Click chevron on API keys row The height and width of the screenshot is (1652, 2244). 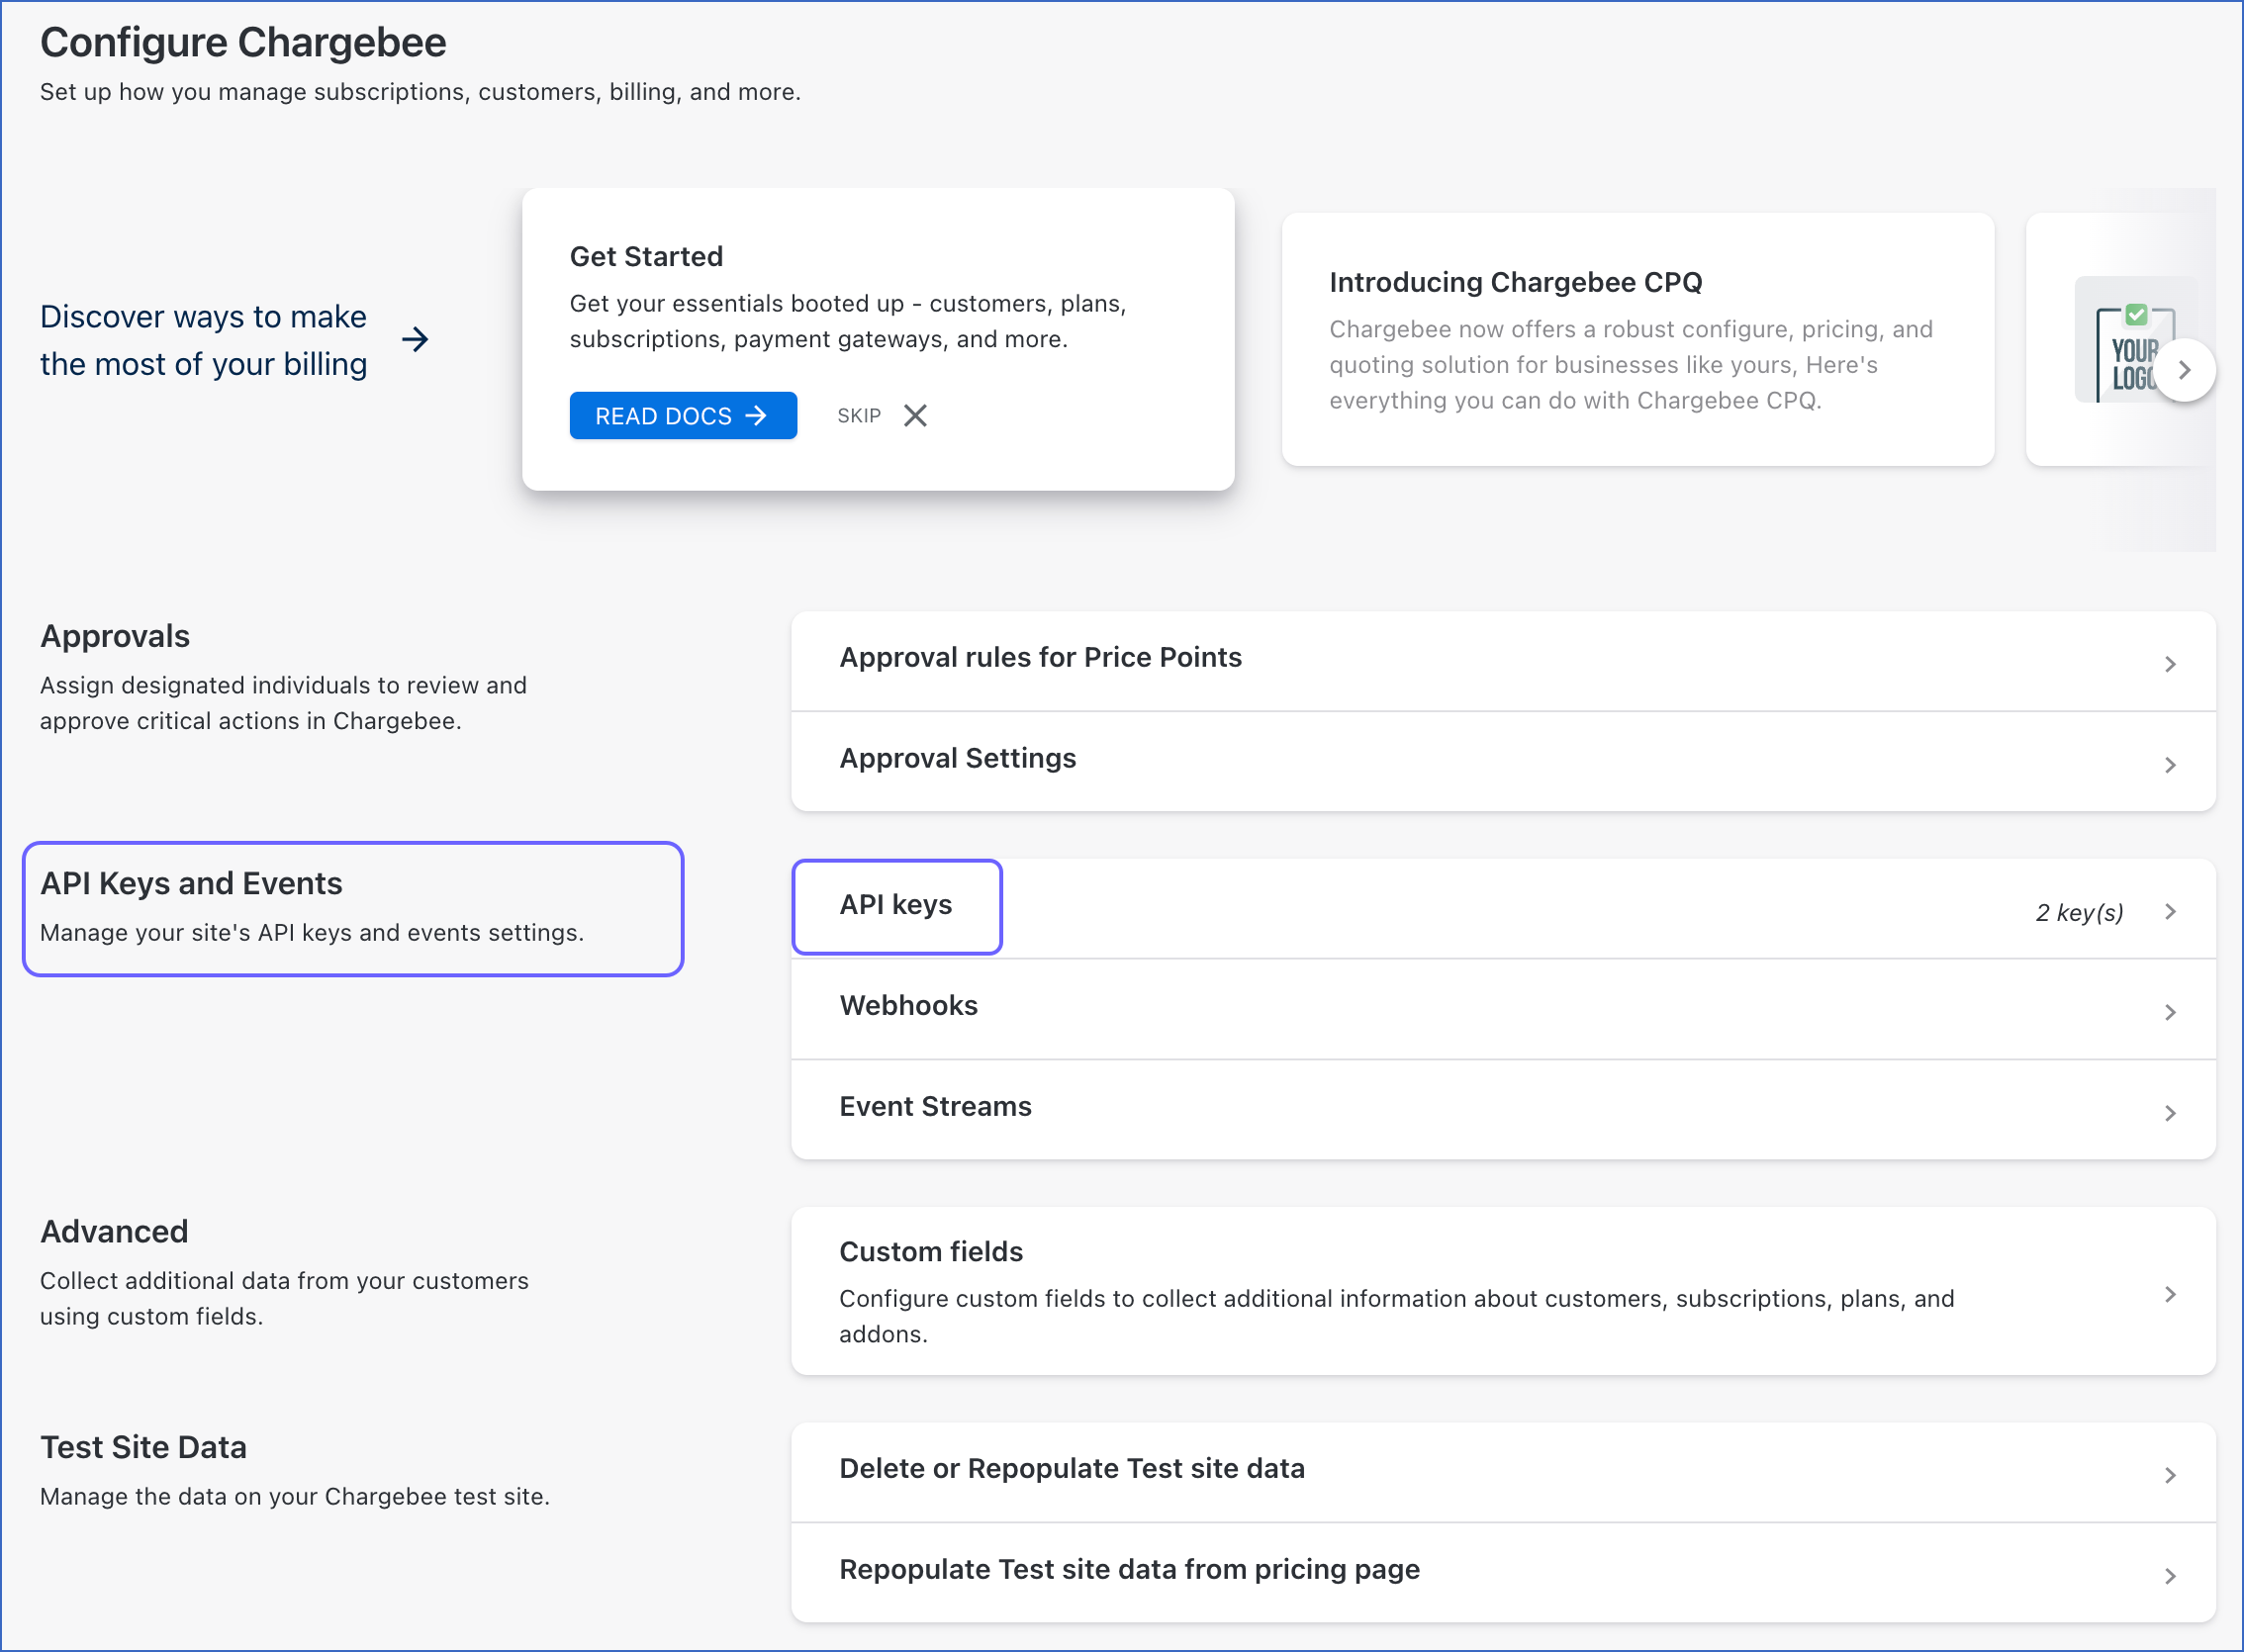coord(2170,911)
